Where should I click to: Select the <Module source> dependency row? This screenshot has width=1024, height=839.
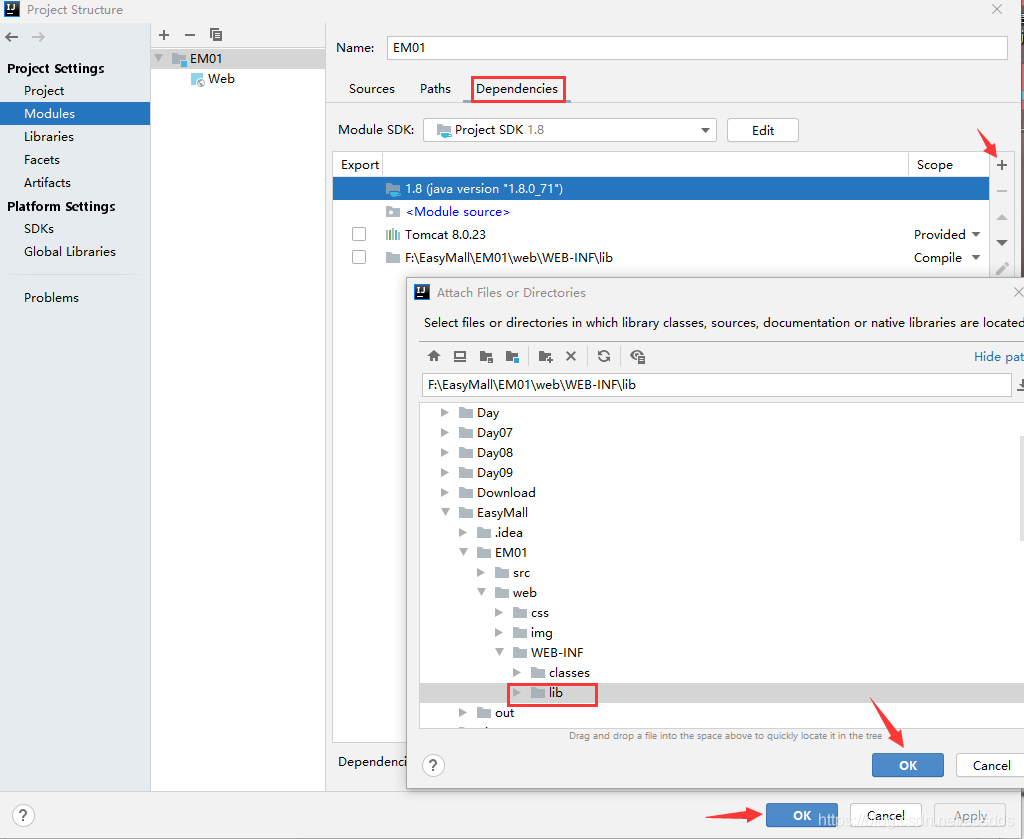[661, 212]
